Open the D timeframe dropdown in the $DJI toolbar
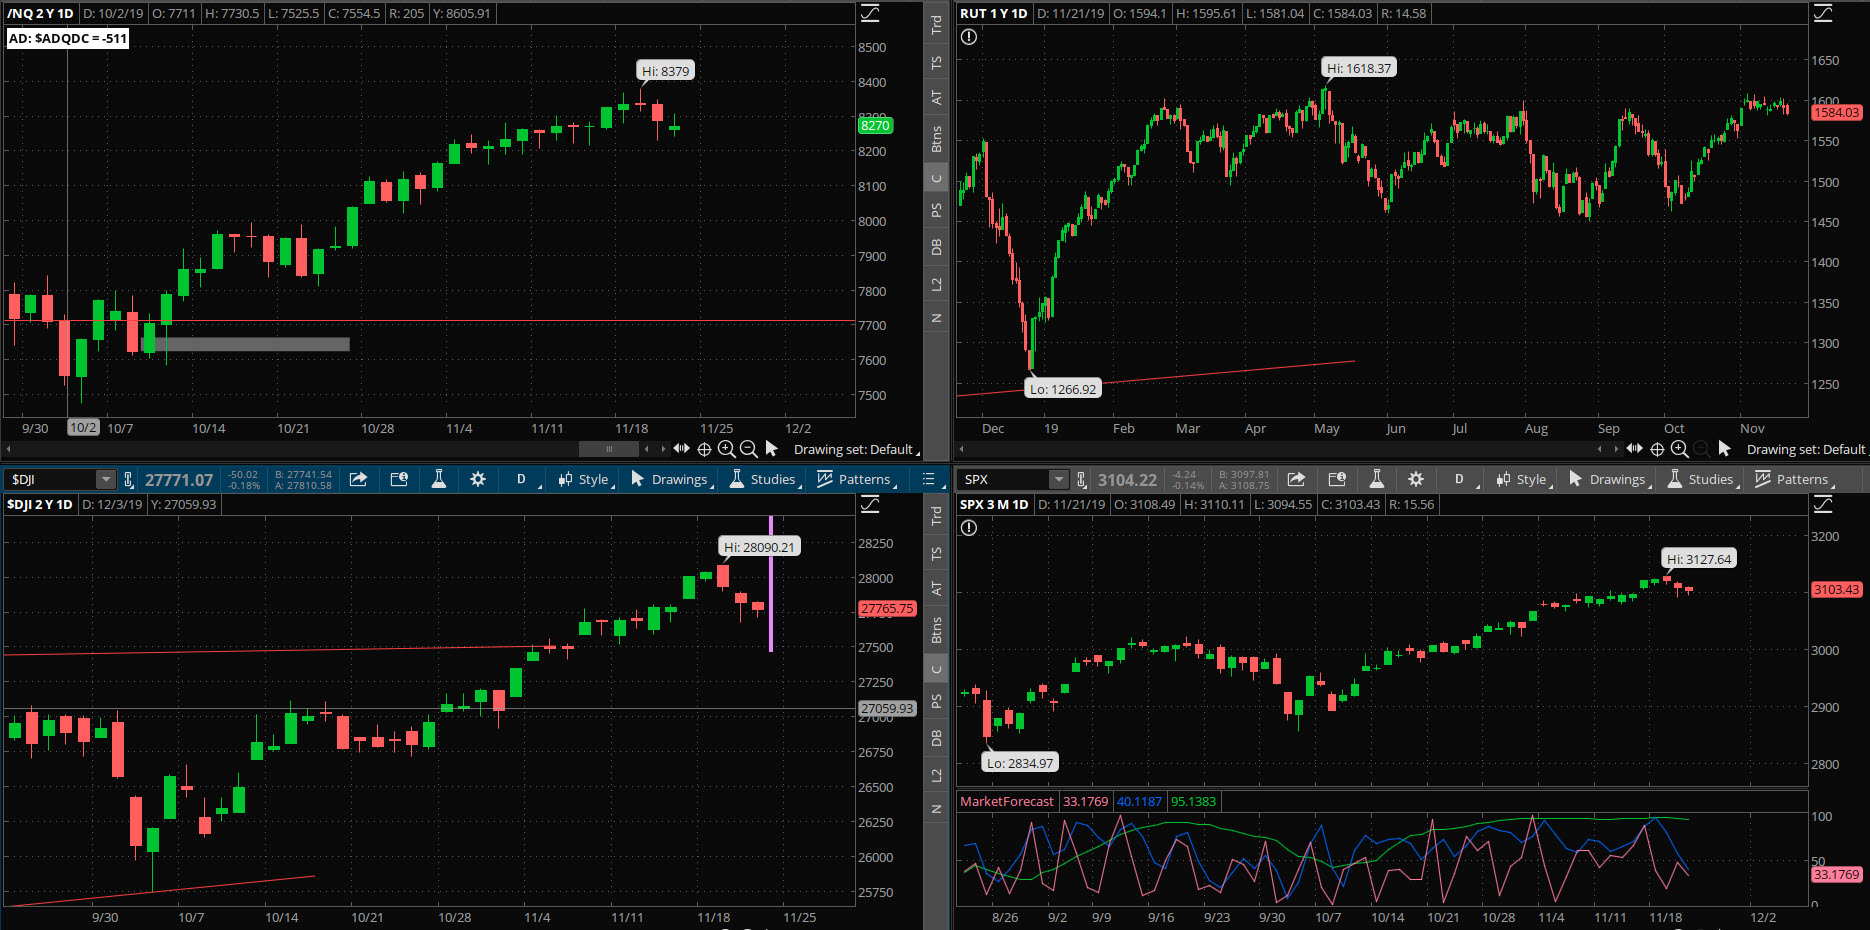Screen dimensions: 1870x930 [522, 479]
